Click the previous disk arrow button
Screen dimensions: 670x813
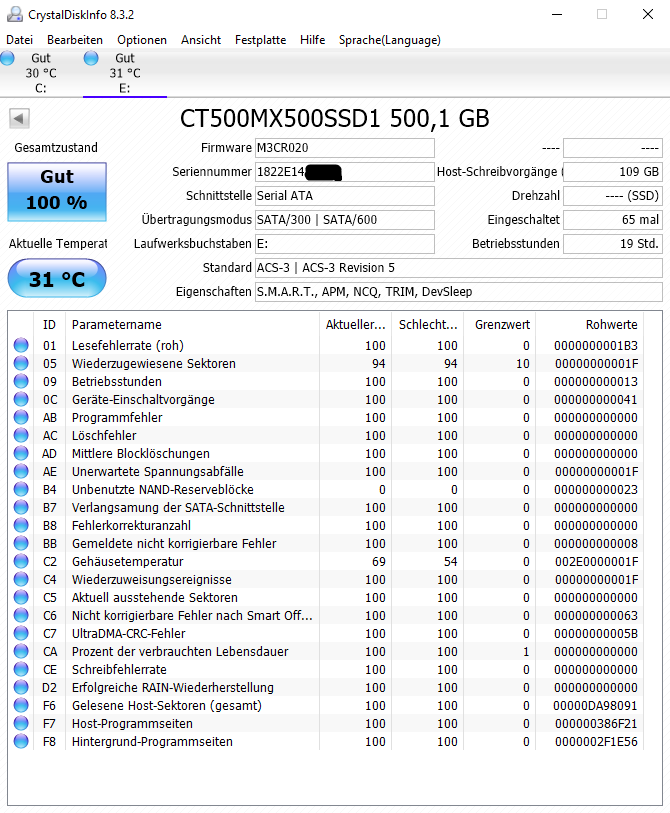(19, 118)
